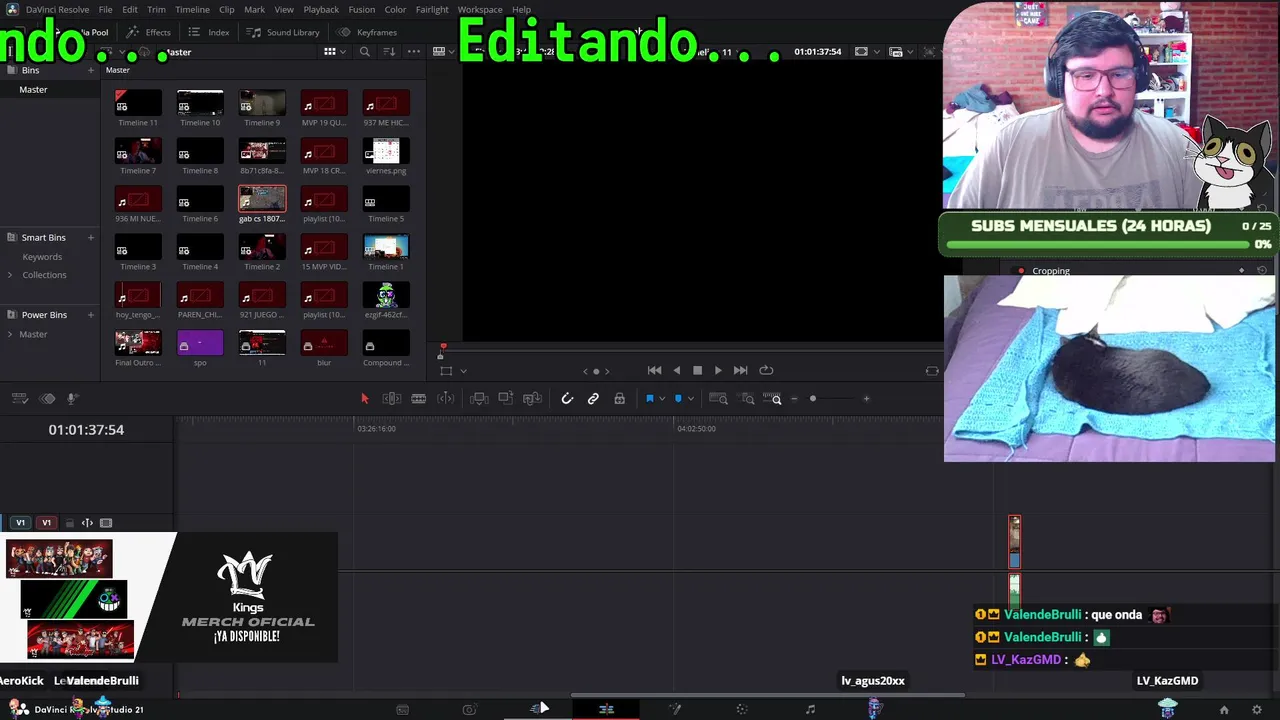Toggle Position Lock padlock icon
The width and height of the screenshot is (1280, 720).
pyautogui.click(x=619, y=399)
